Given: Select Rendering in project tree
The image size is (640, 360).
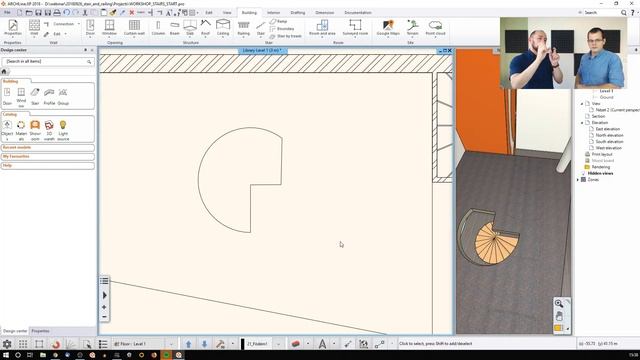Looking at the screenshot, I should coord(600,167).
